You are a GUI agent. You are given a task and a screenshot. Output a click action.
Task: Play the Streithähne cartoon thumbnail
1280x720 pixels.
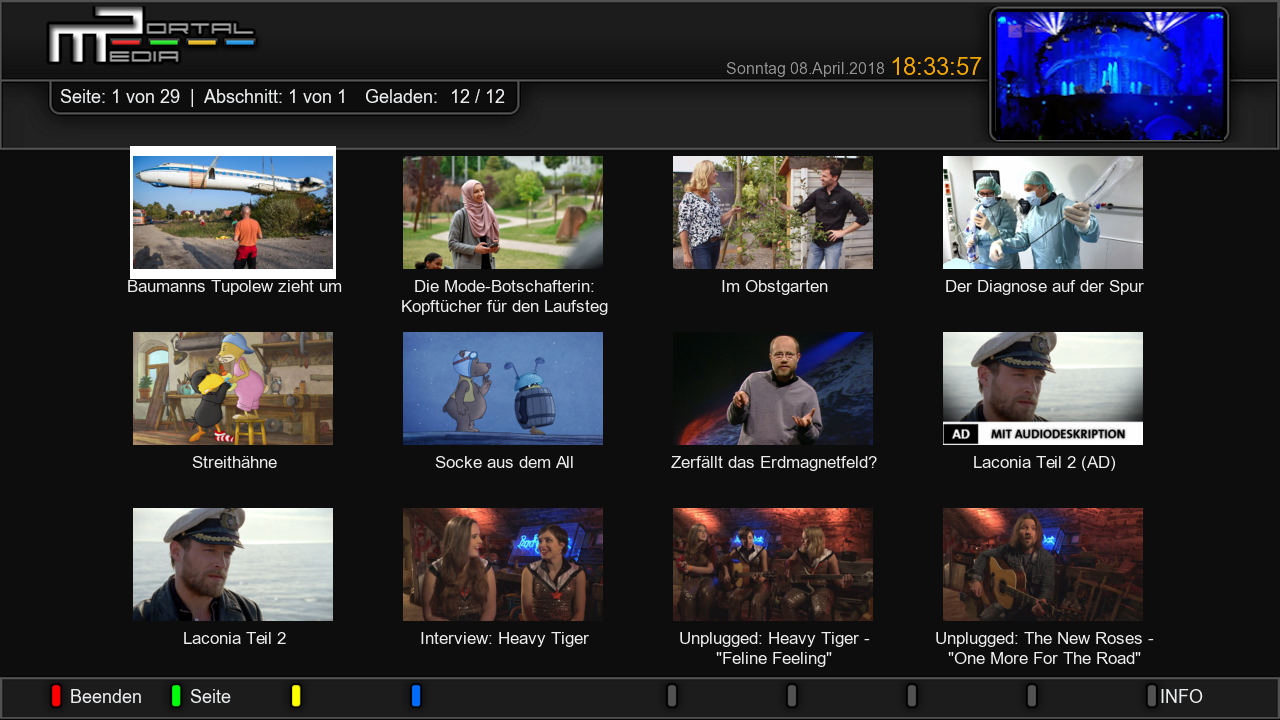click(x=233, y=388)
